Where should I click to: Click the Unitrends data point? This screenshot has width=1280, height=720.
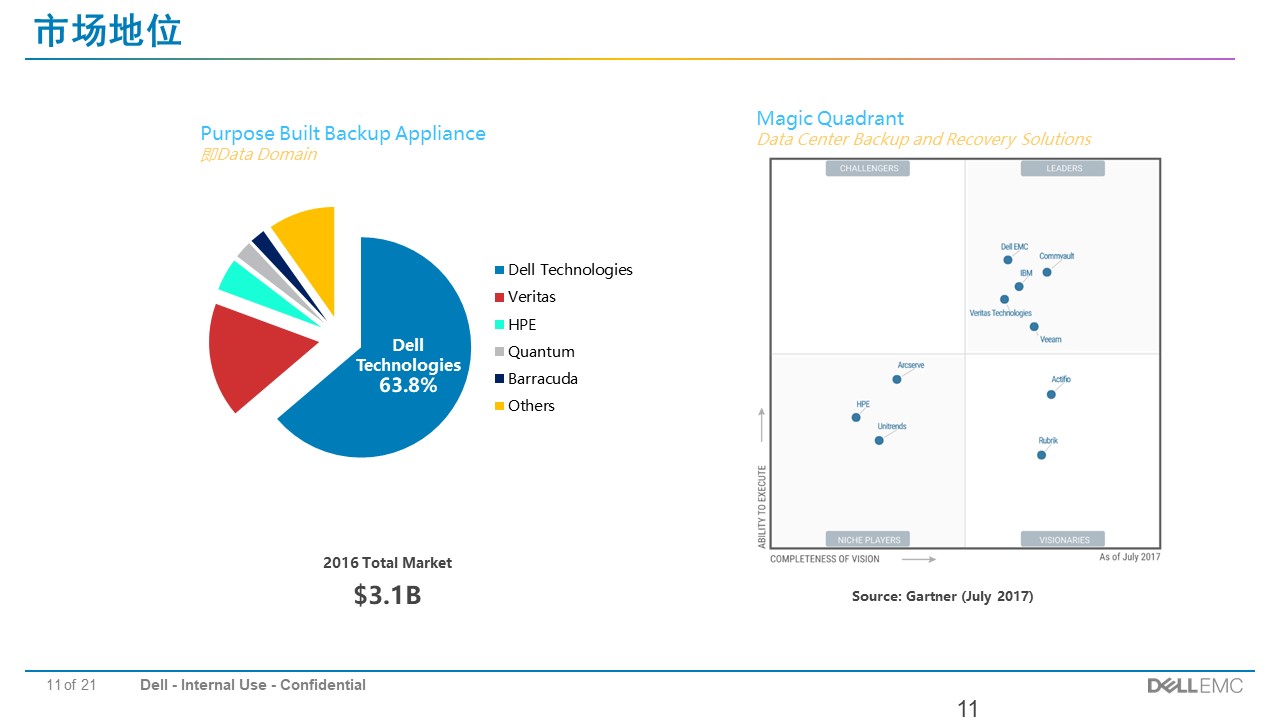[x=879, y=440]
